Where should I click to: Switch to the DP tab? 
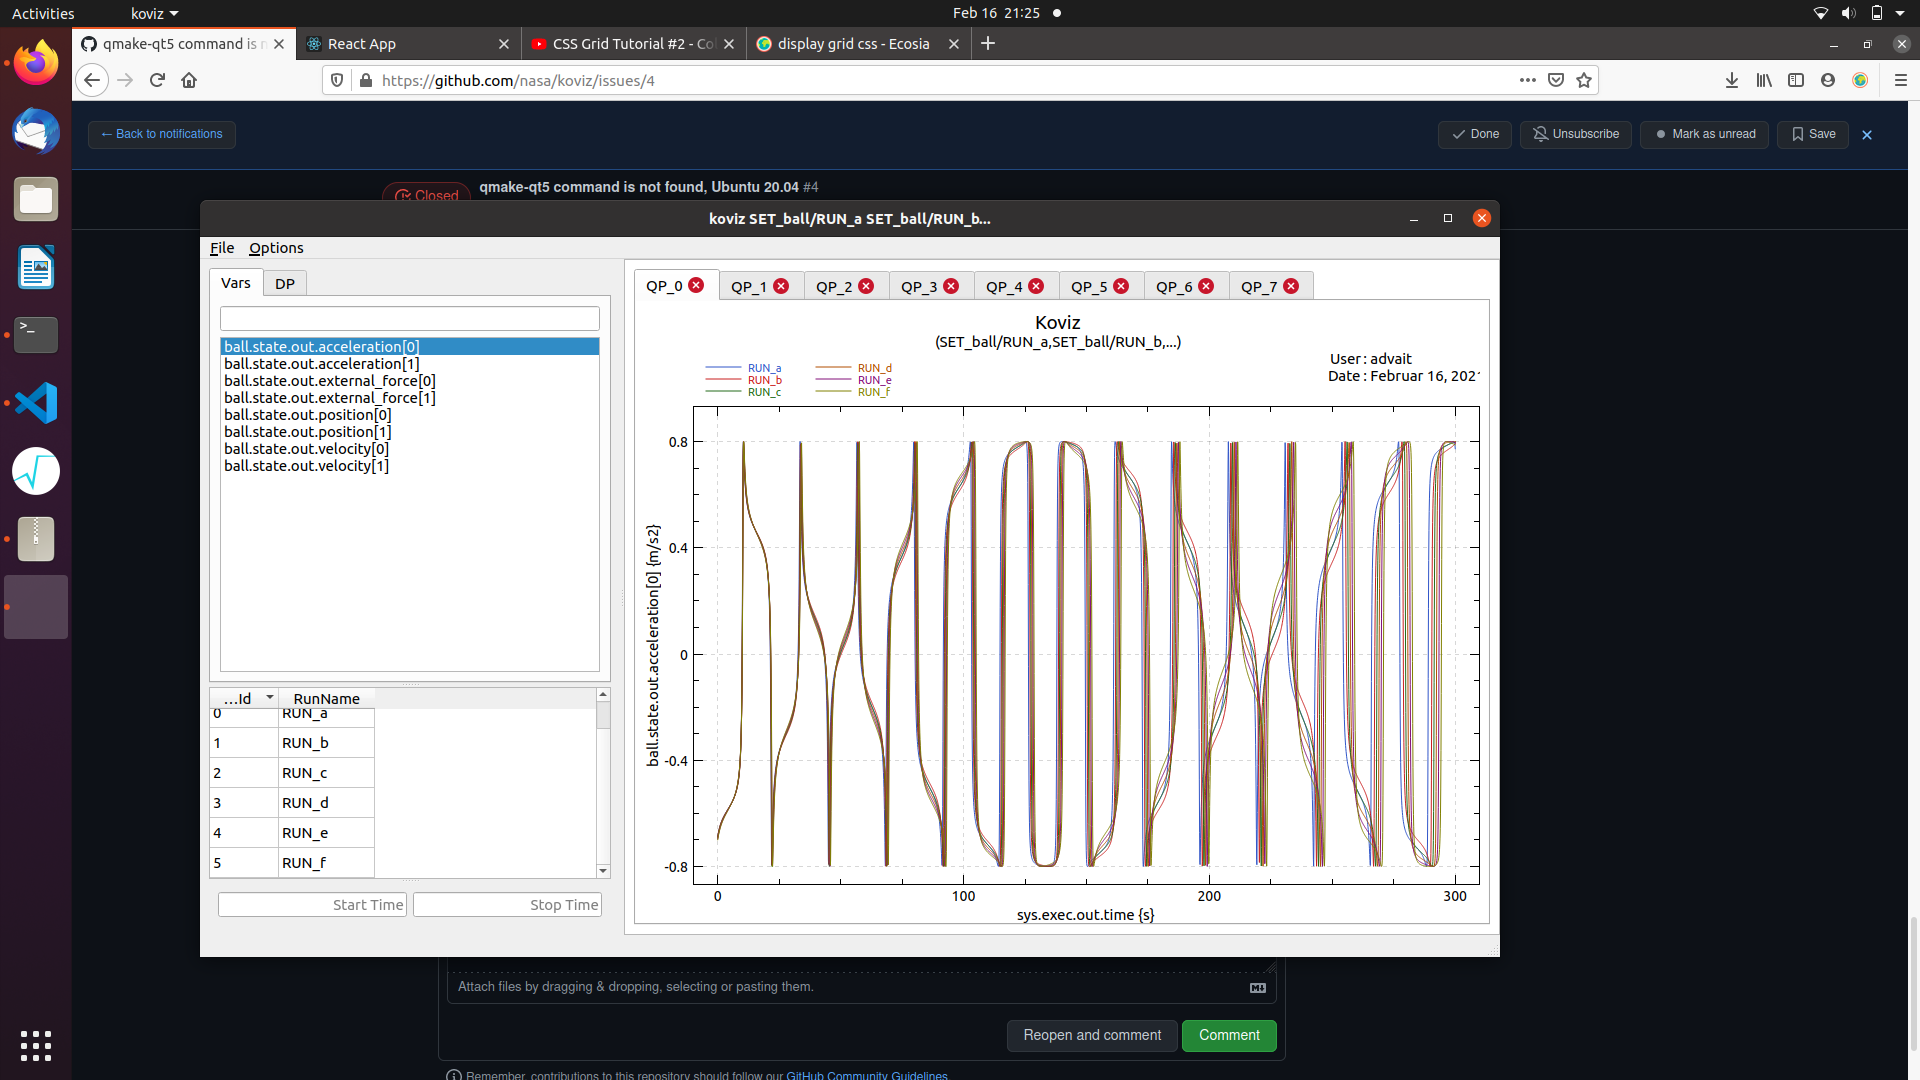(285, 284)
